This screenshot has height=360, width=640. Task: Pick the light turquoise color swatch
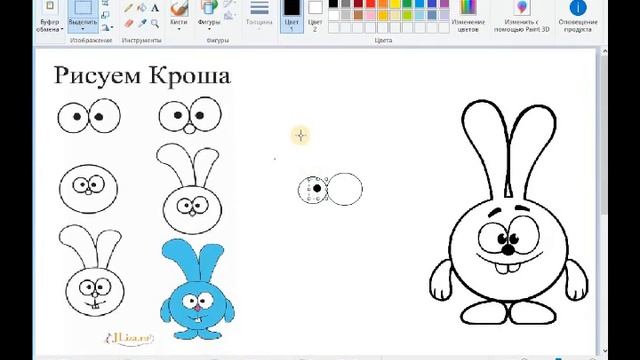click(x=419, y=16)
